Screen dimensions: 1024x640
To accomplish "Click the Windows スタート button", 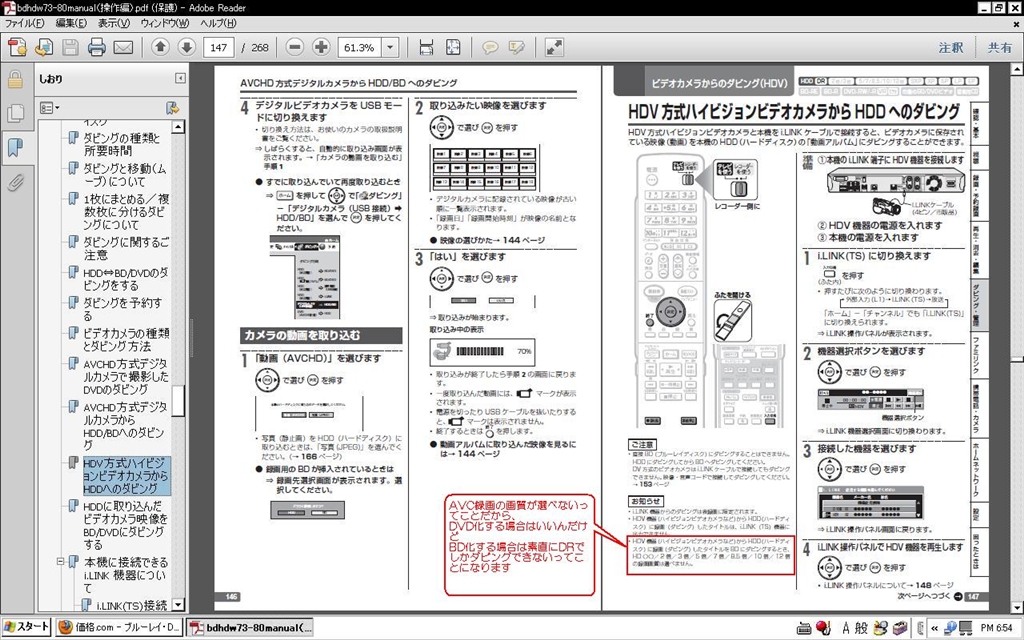I will (x=27, y=627).
